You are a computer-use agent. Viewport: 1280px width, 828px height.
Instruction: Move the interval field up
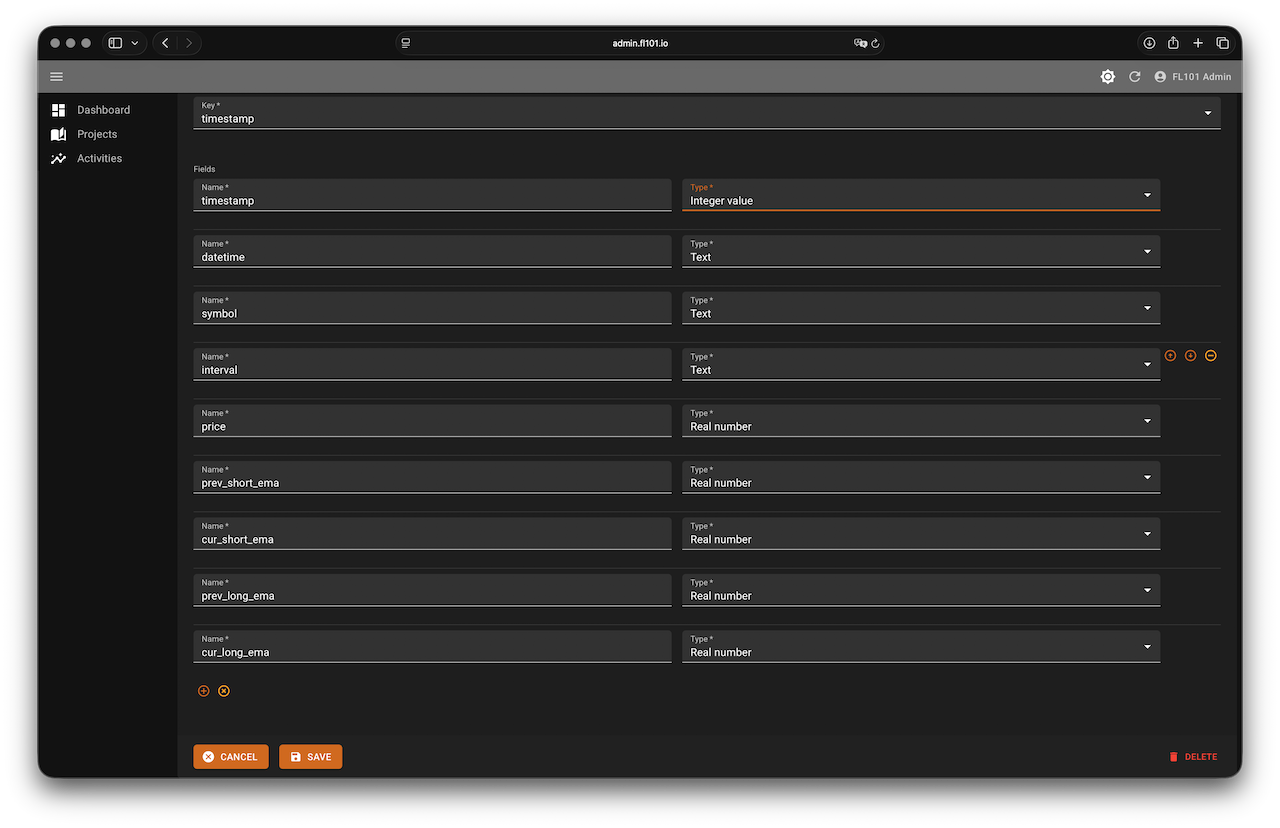click(1170, 356)
